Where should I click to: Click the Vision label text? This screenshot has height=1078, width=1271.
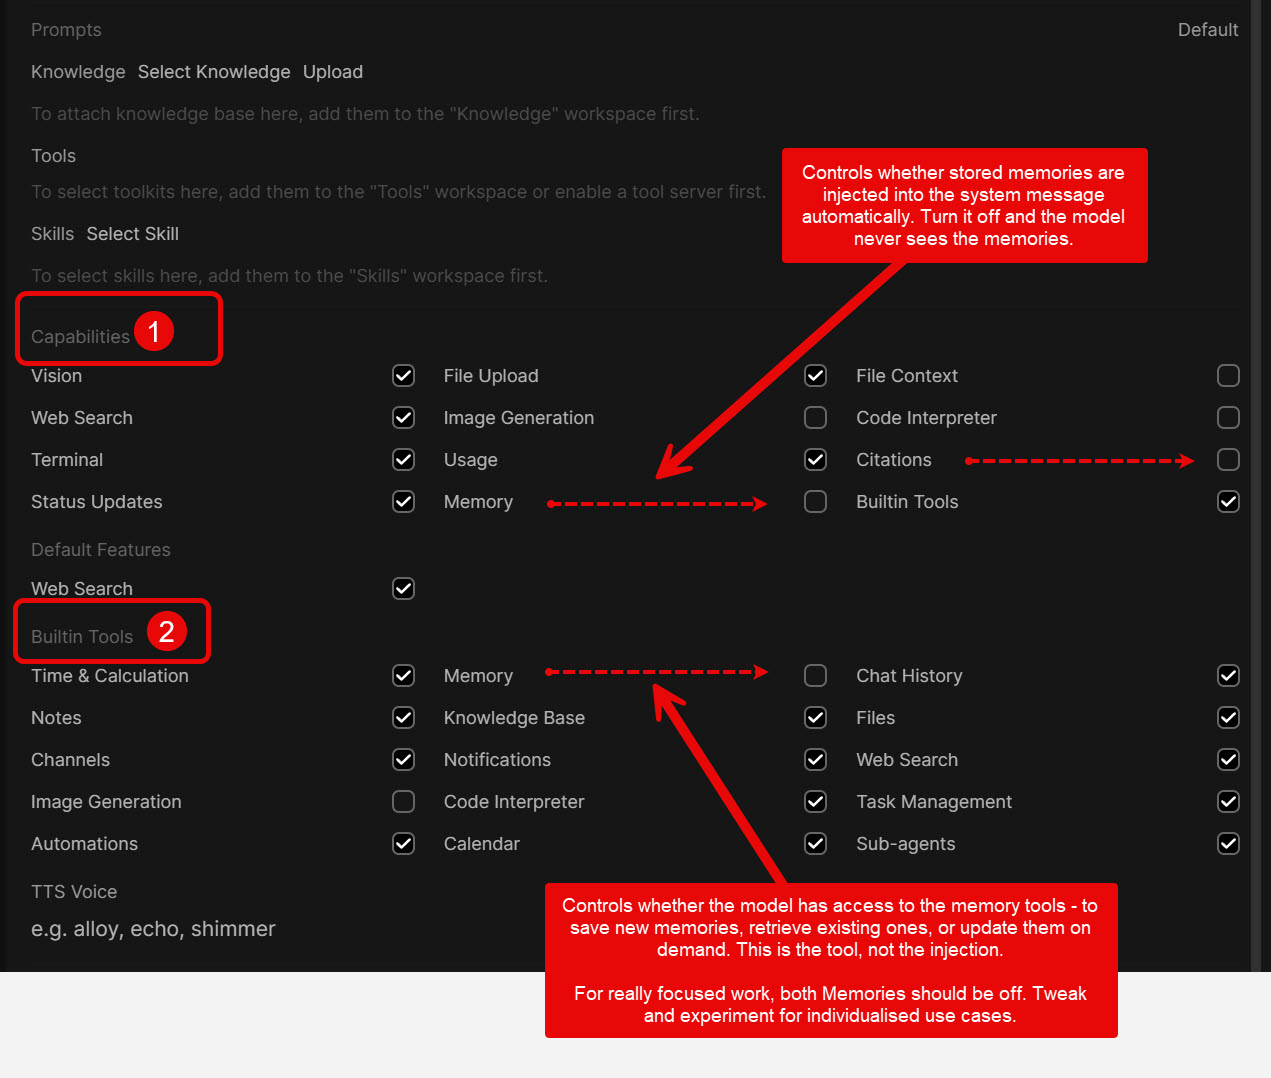pyautogui.click(x=57, y=376)
